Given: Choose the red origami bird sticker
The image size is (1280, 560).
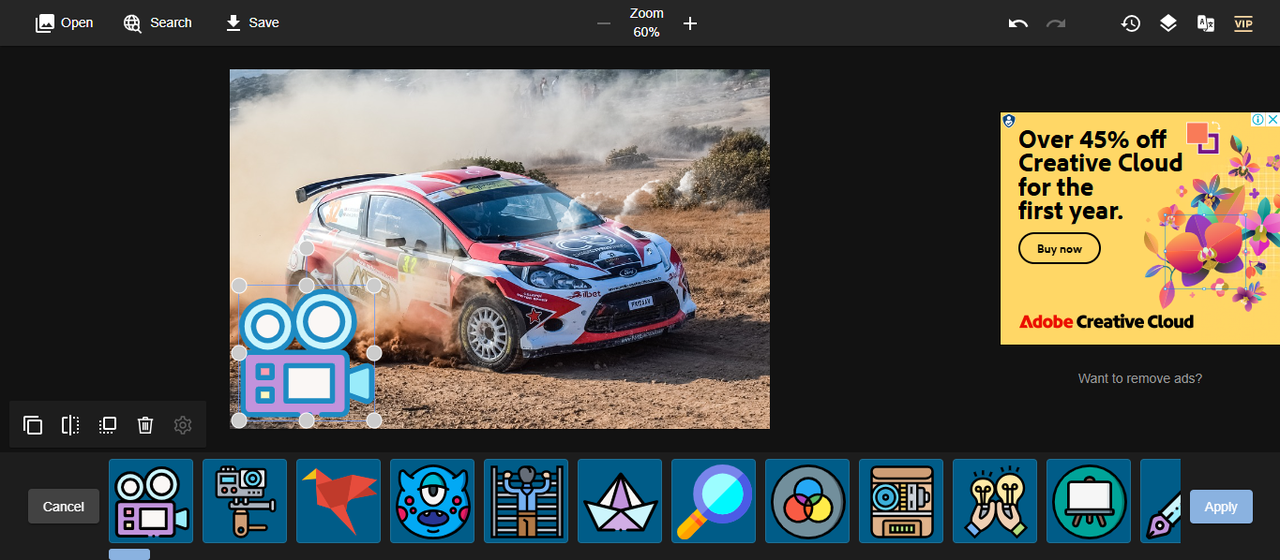Looking at the screenshot, I should point(339,501).
